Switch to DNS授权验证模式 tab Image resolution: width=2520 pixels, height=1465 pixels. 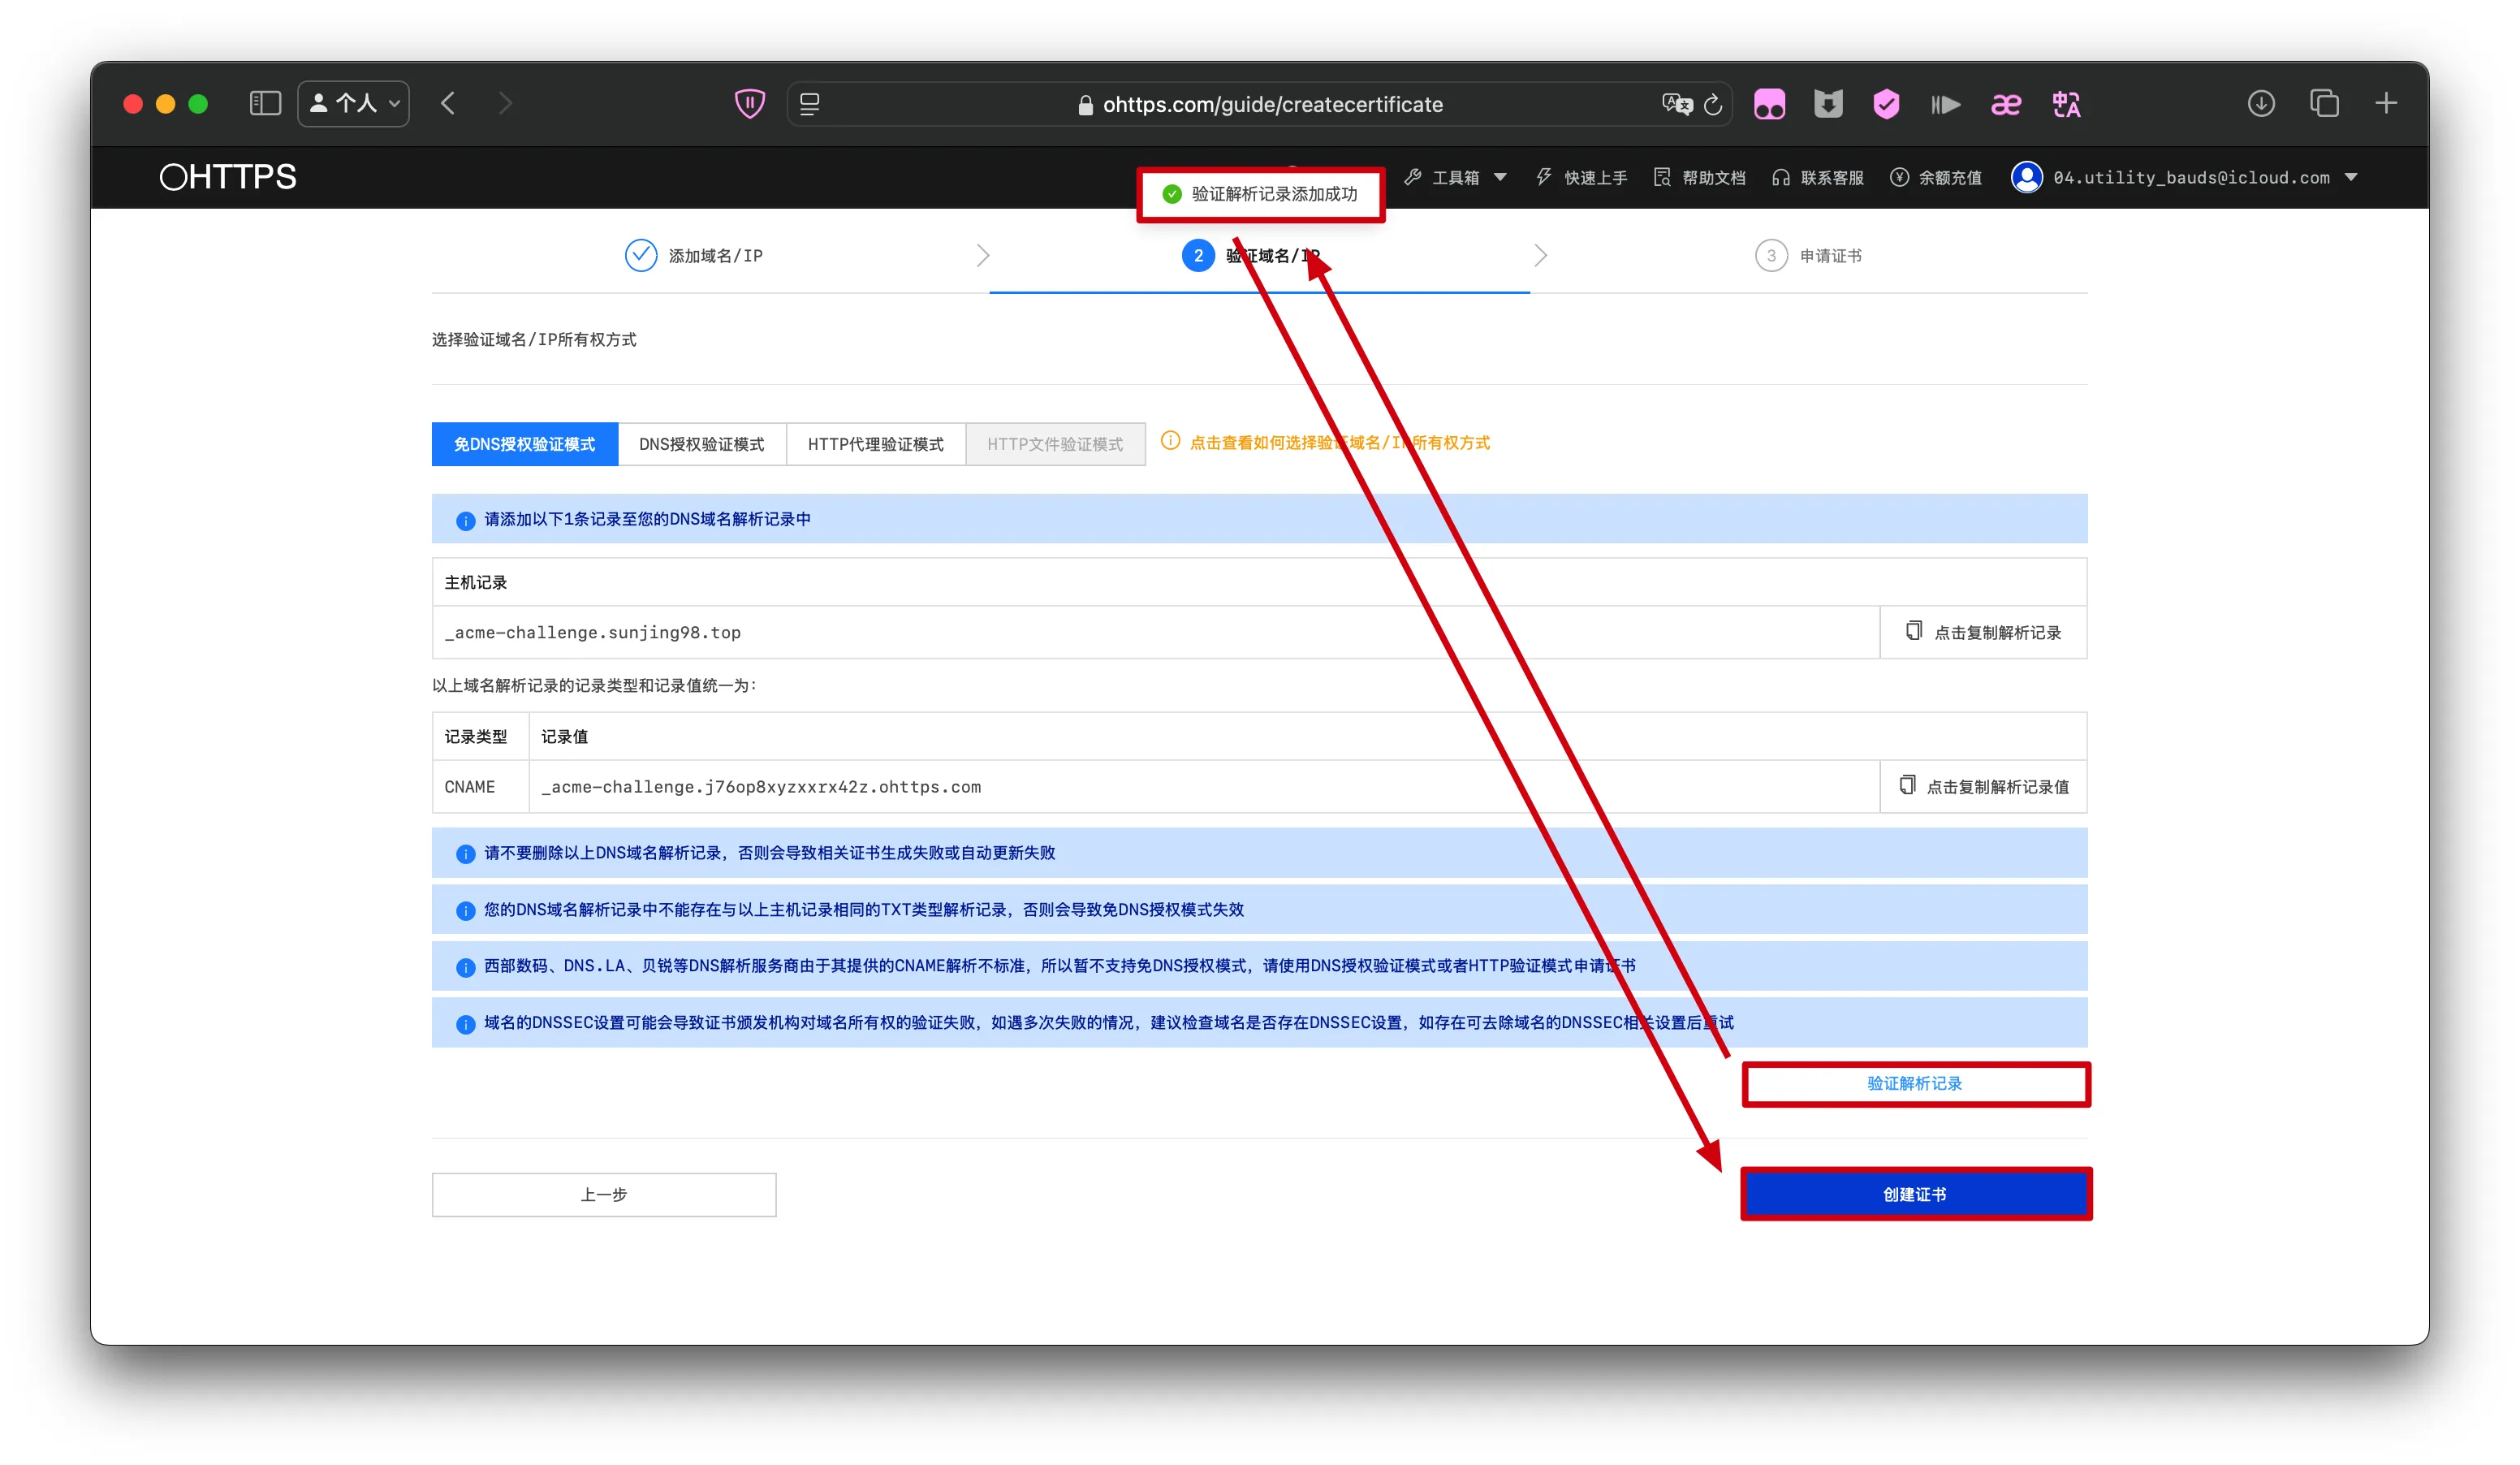click(701, 444)
